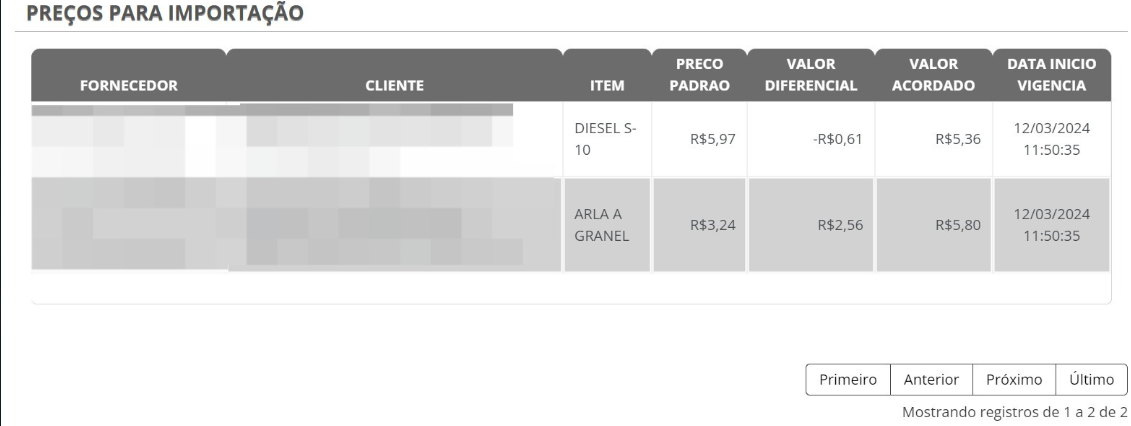1131x426 pixels.
Task: Click DATA INICIO VIGENCIA header
Action: pos(1051,75)
